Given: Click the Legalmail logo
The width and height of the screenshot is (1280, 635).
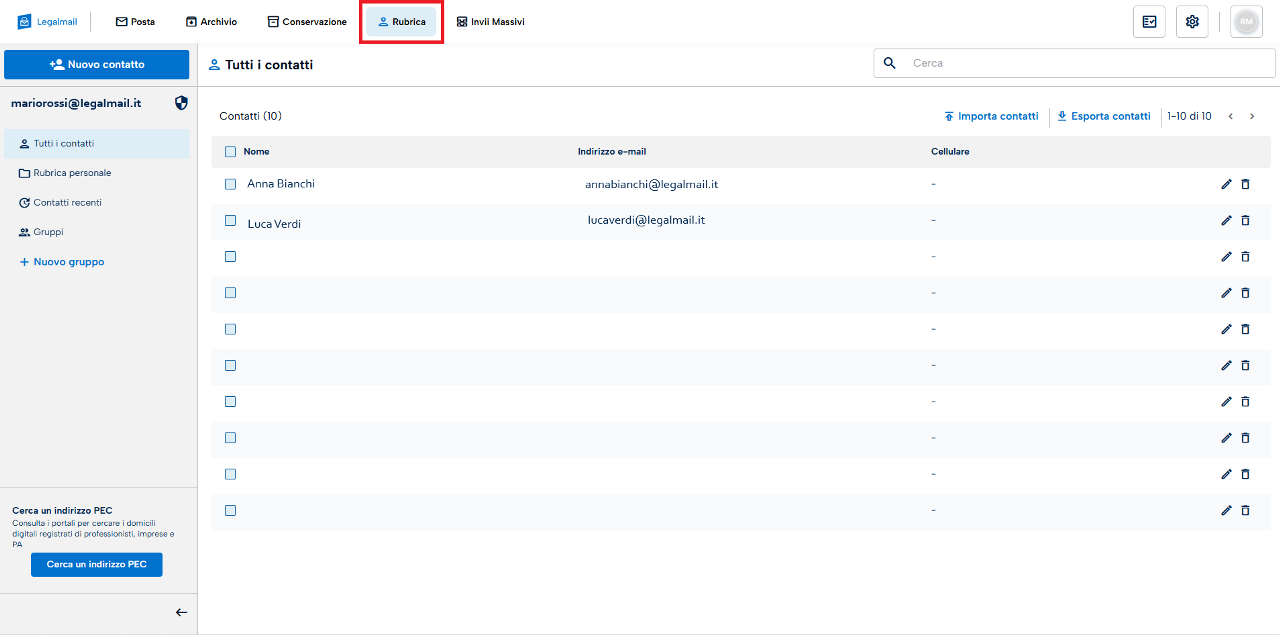Looking at the screenshot, I should click(x=47, y=22).
